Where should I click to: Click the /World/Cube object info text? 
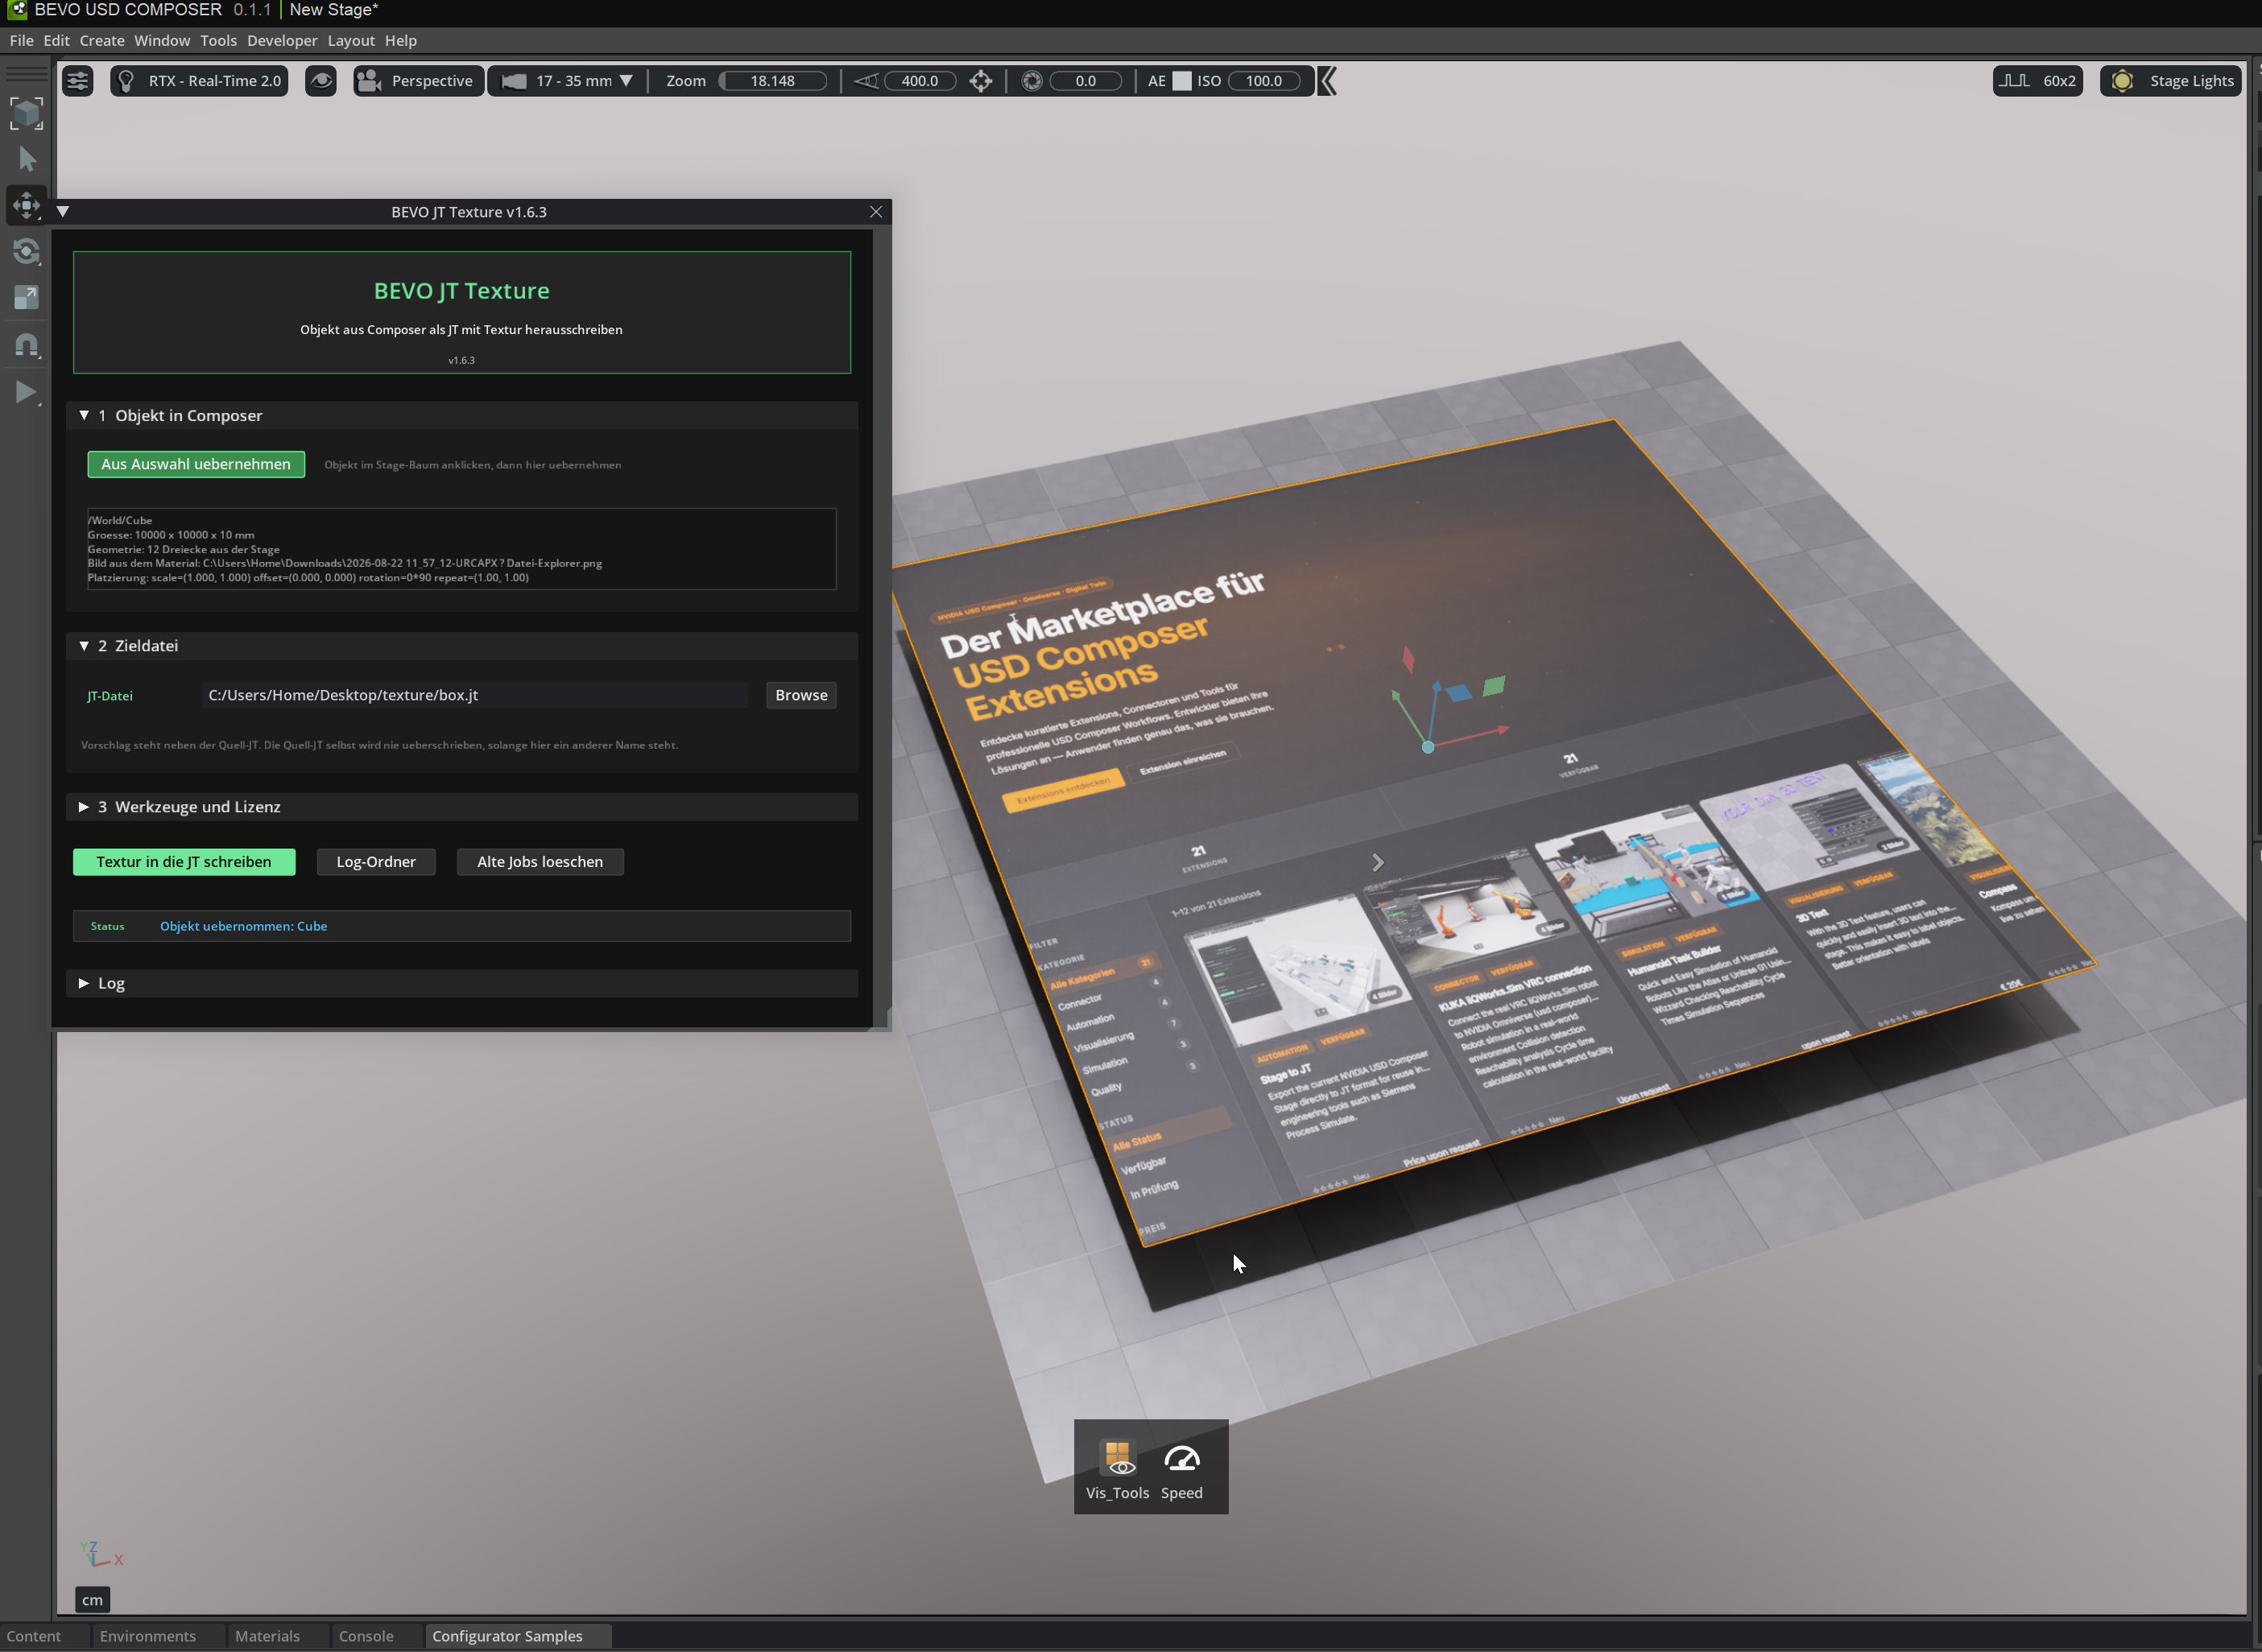(120, 520)
